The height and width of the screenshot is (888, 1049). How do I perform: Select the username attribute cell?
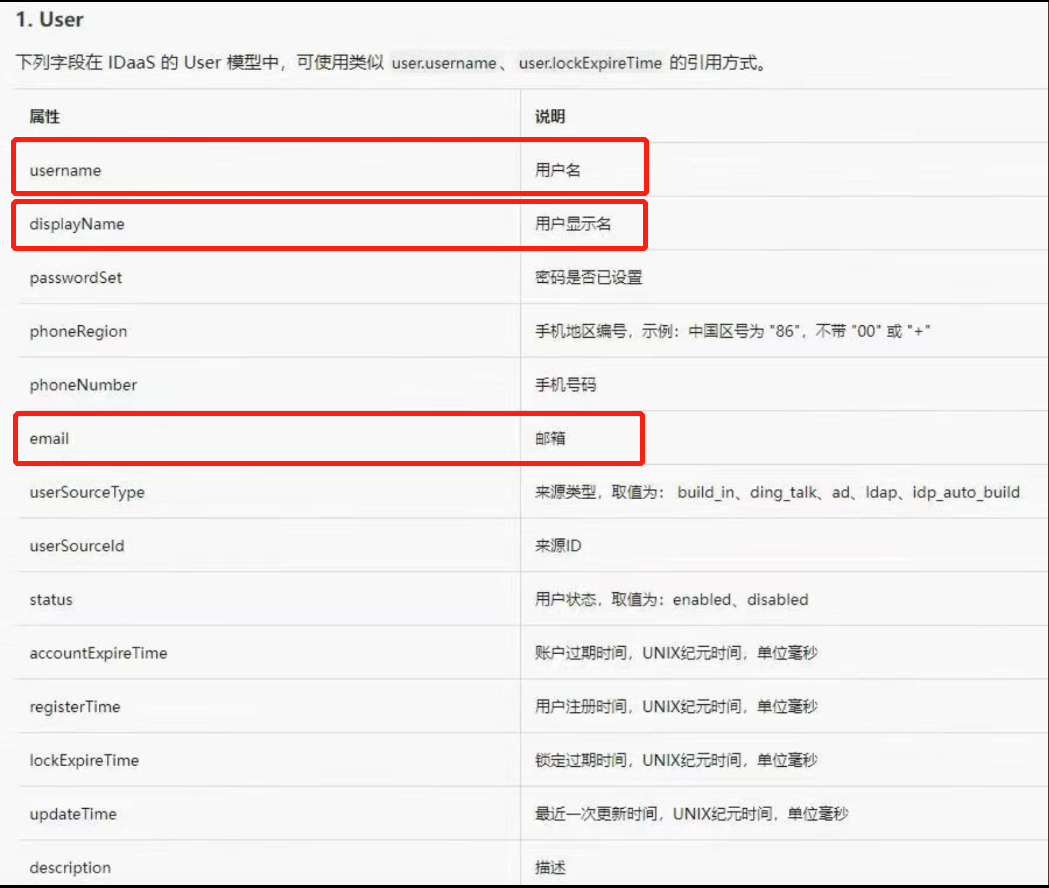tap(64, 170)
